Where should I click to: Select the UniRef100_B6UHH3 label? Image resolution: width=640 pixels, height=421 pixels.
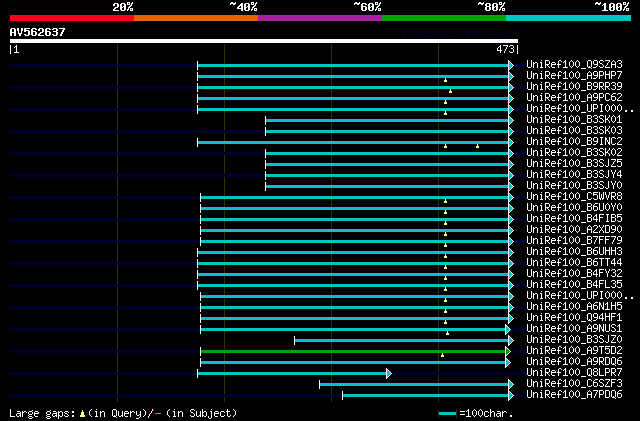click(574, 252)
